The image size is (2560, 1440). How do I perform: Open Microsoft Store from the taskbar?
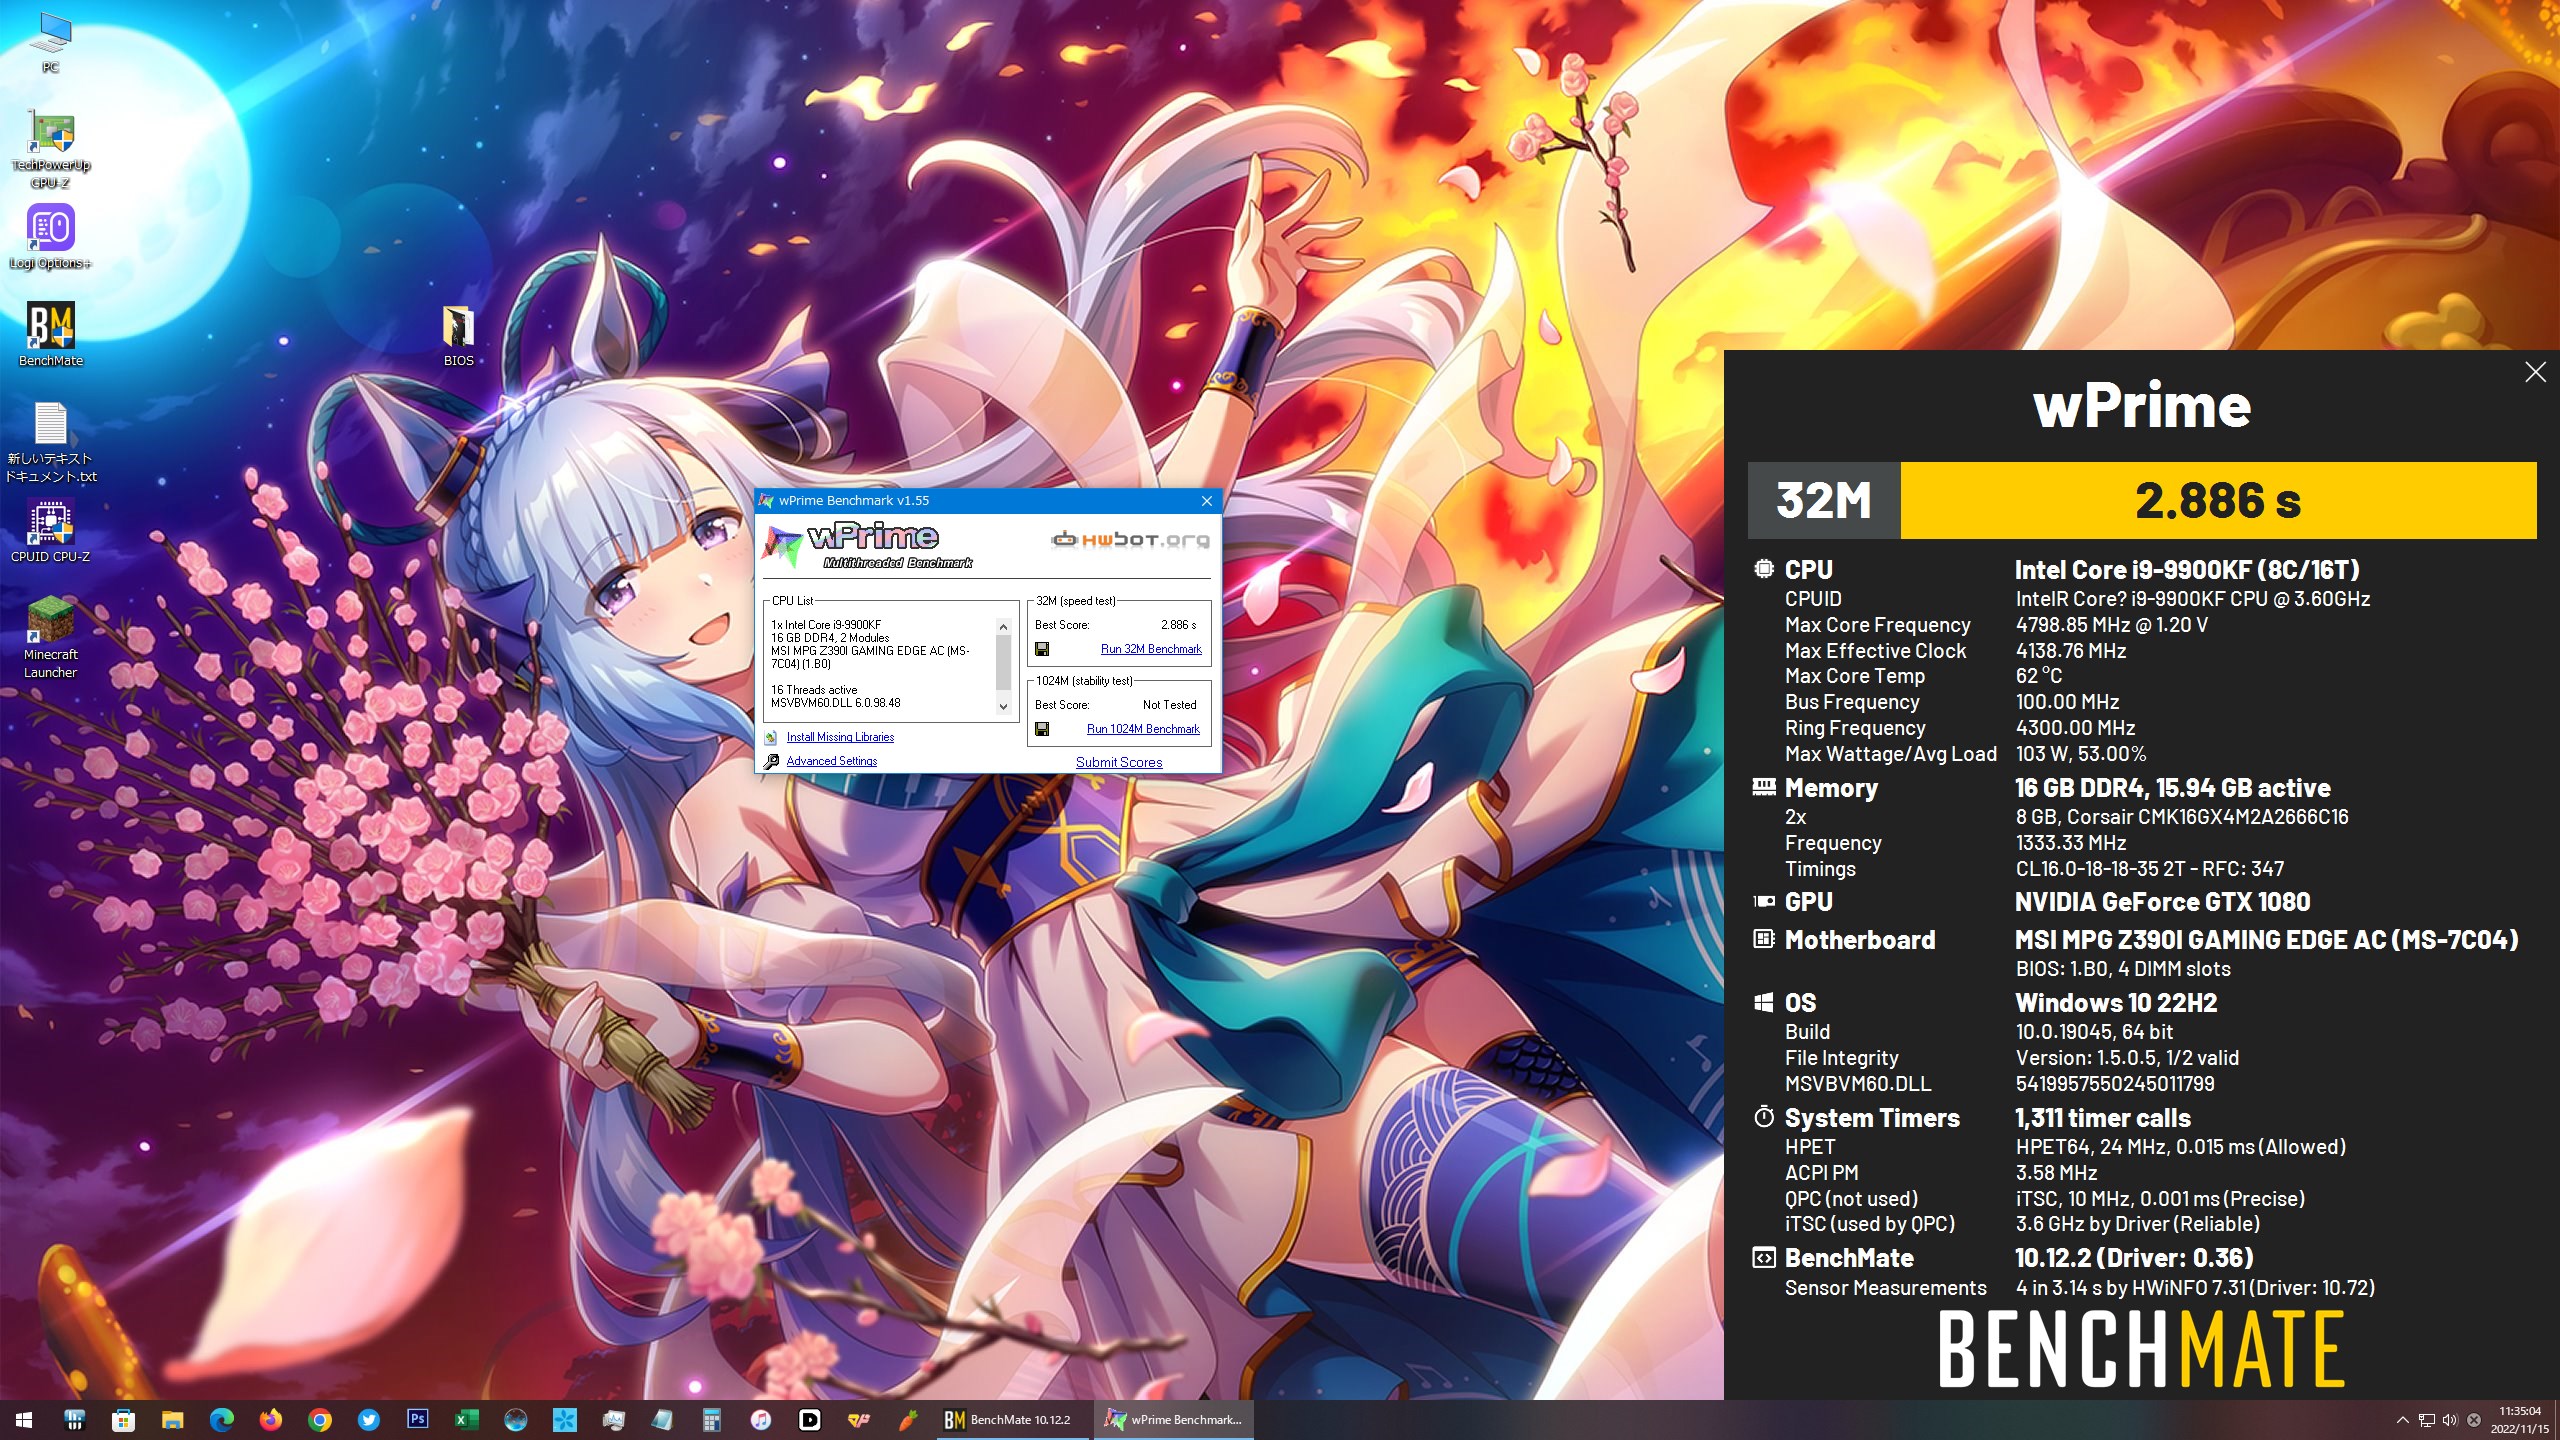click(123, 1420)
